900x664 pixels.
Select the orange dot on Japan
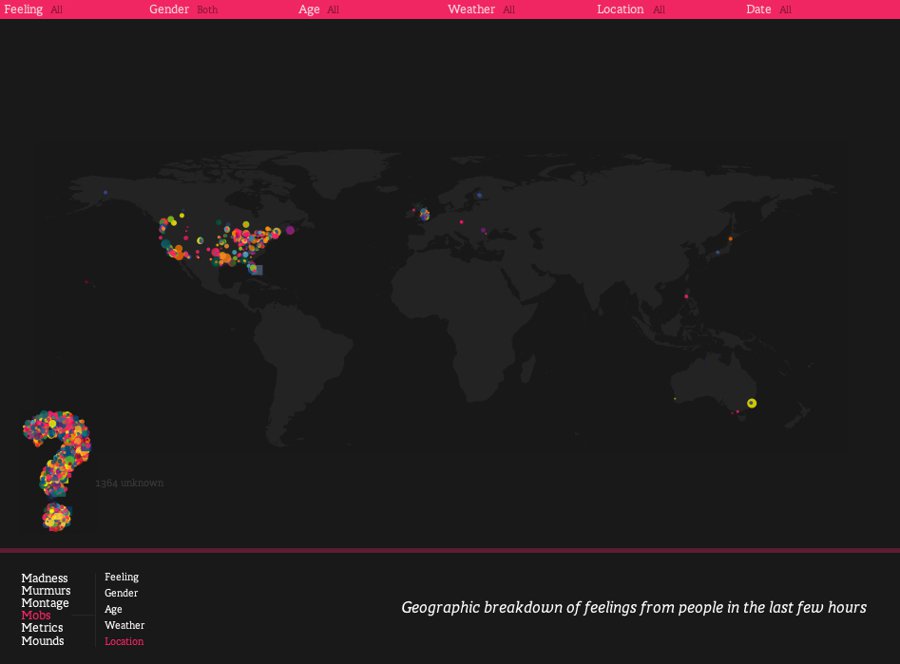tap(730, 238)
